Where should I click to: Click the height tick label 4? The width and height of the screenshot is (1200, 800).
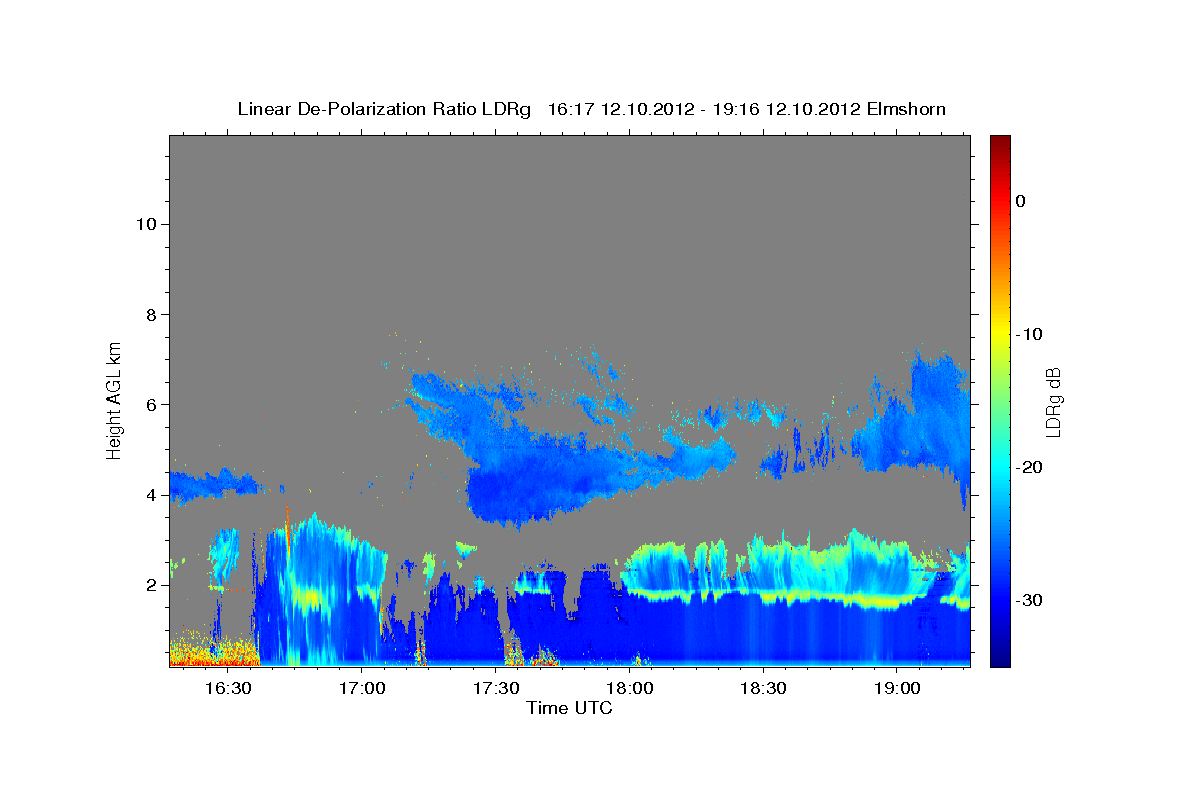point(150,495)
